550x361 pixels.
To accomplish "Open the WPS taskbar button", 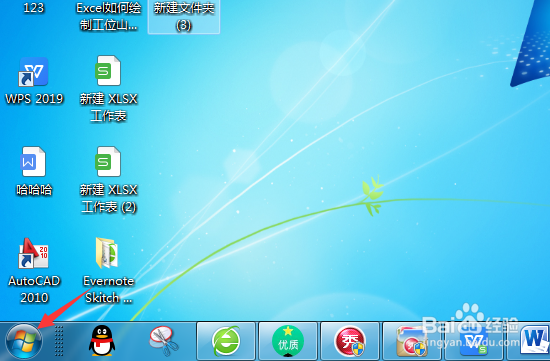I will 474,341.
